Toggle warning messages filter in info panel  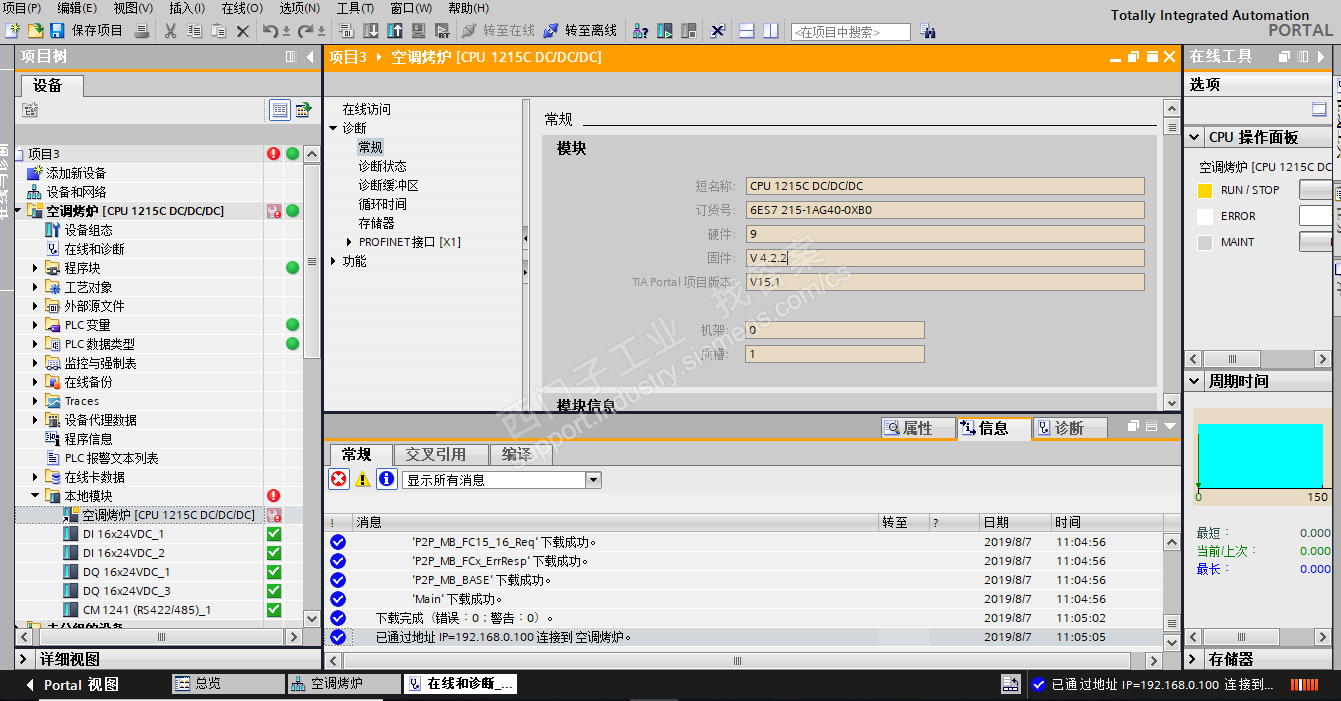tap(363, 480)
